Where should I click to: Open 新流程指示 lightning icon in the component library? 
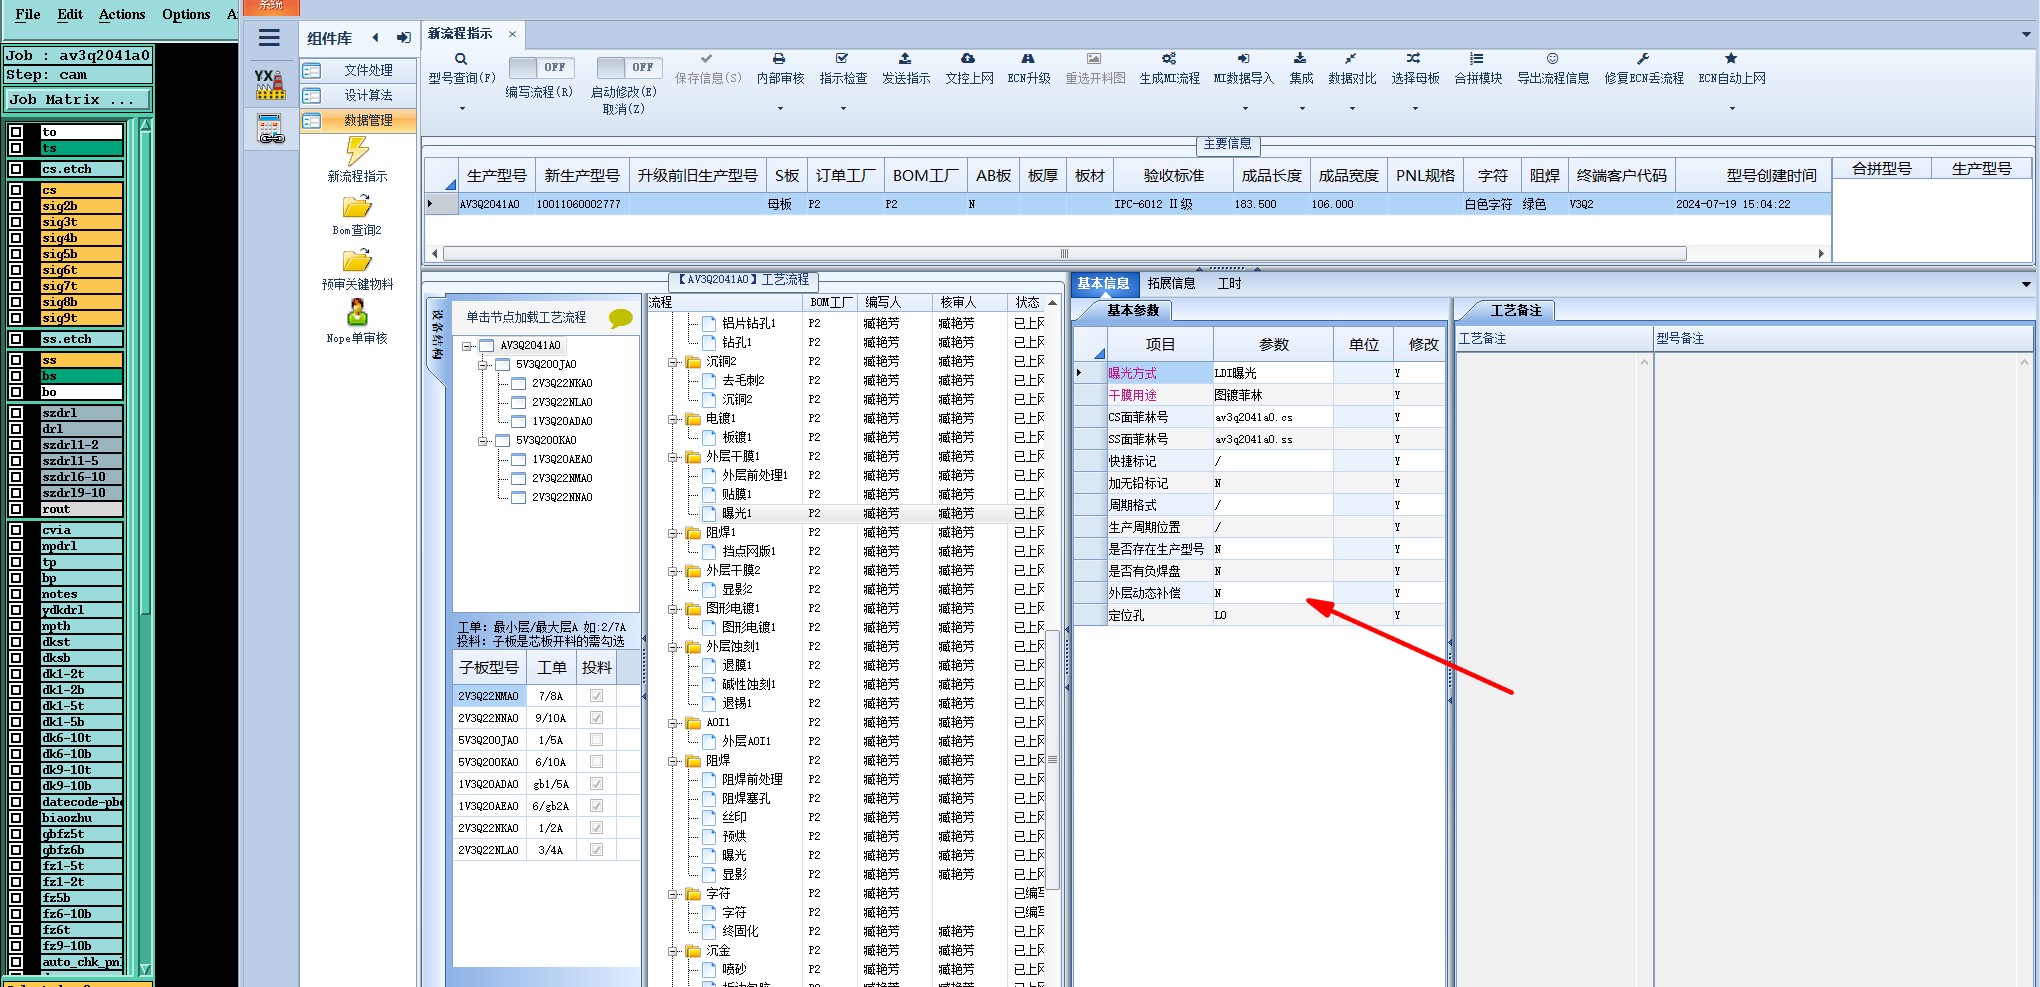coord(357,151)
